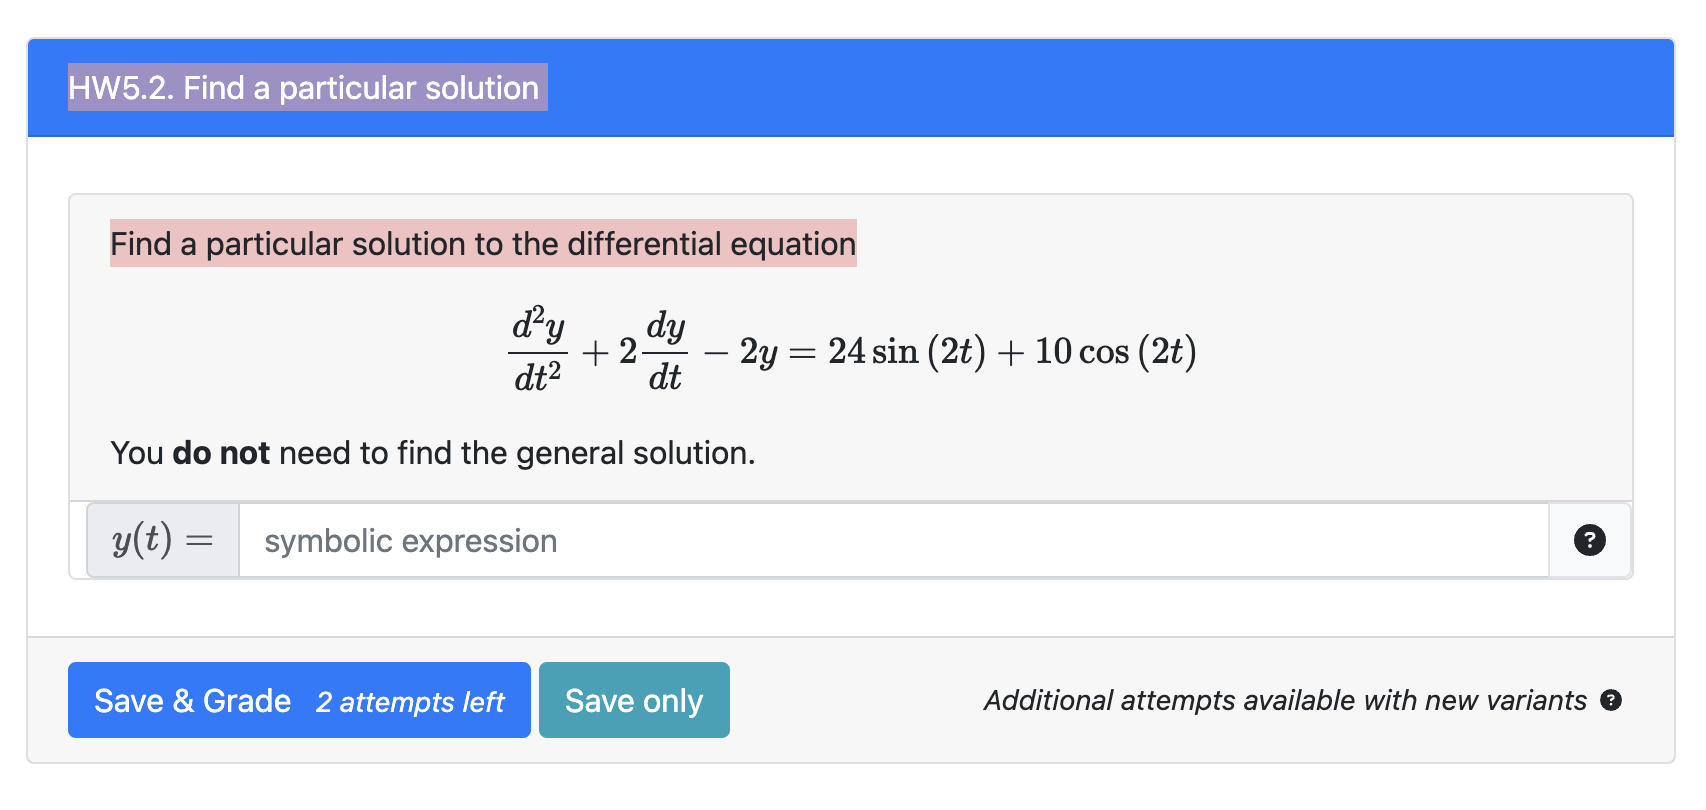Focus the symbolic expression input field
Image resolution: width=1706 pixels, height=810 pixels.
(892, 540)
